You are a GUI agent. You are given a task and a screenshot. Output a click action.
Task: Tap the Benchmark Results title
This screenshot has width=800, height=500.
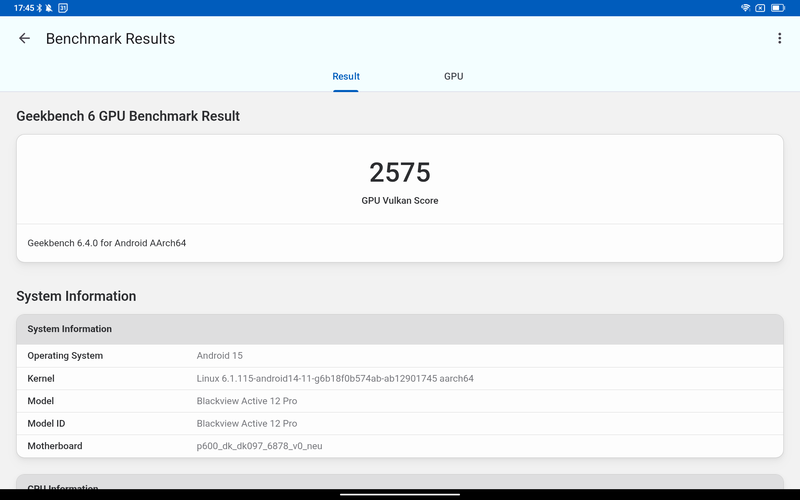click(x=110, y=38)
